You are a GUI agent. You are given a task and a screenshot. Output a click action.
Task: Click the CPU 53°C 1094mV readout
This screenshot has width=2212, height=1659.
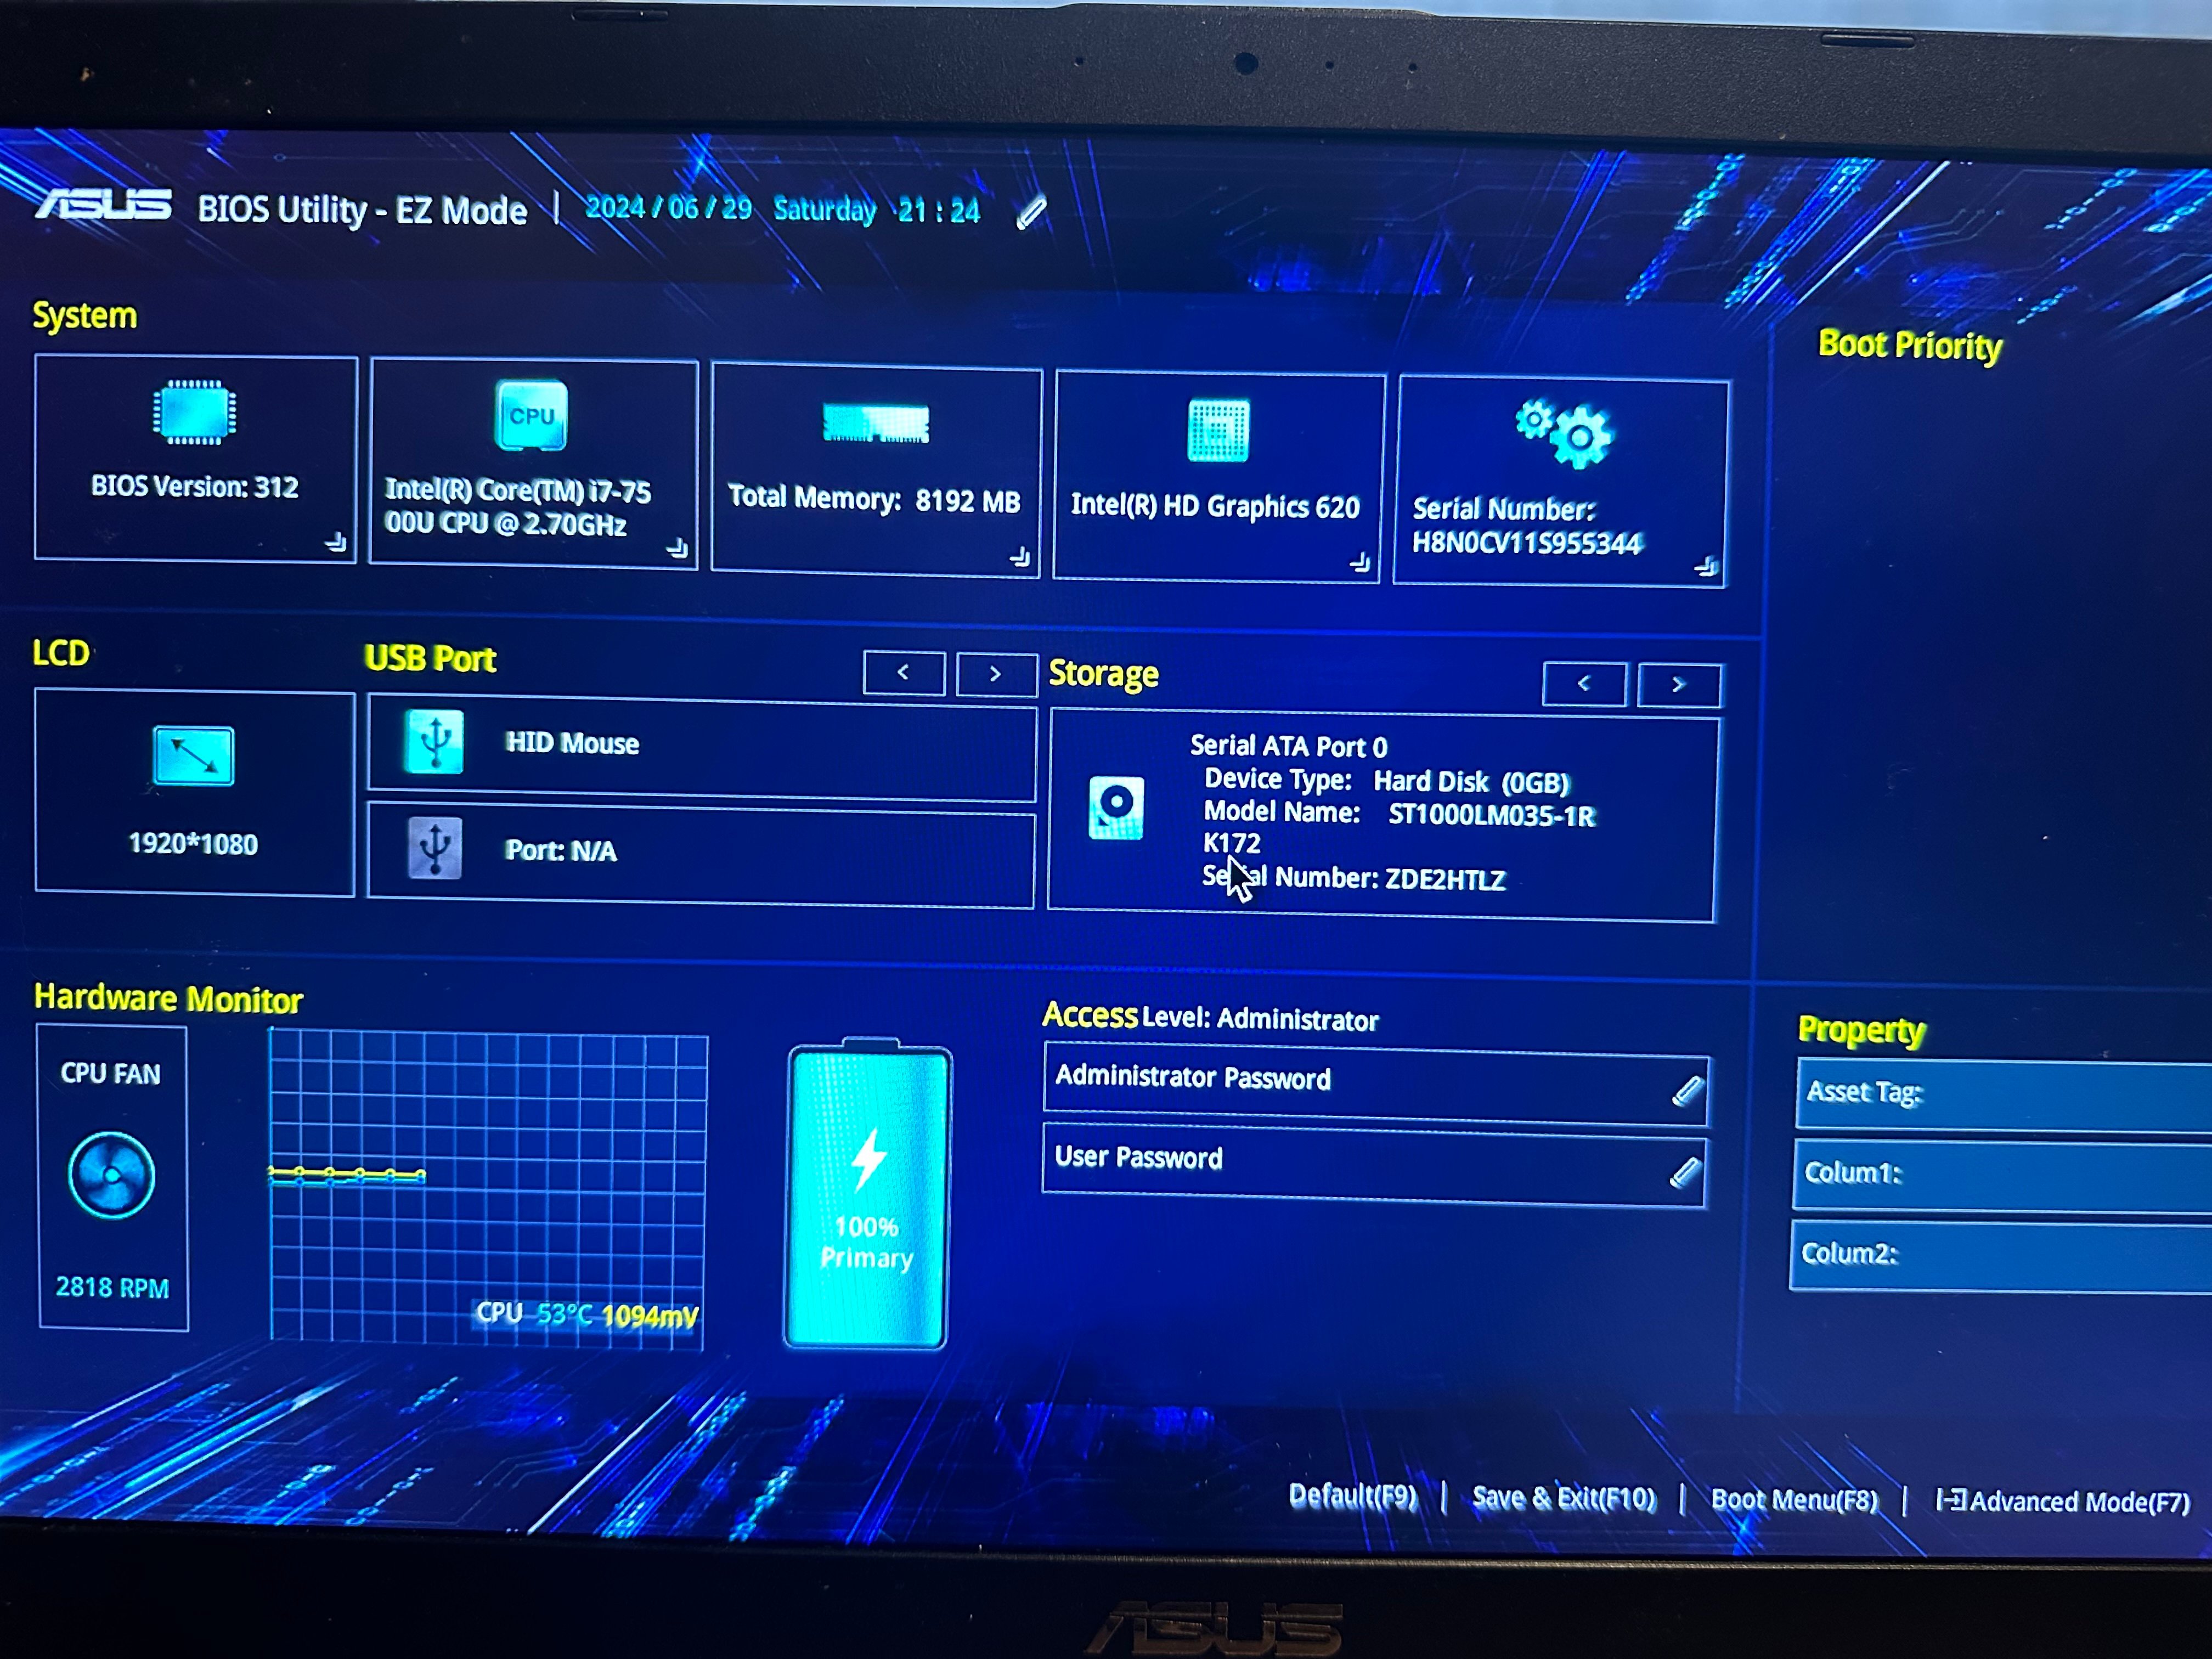[586, 1314]
